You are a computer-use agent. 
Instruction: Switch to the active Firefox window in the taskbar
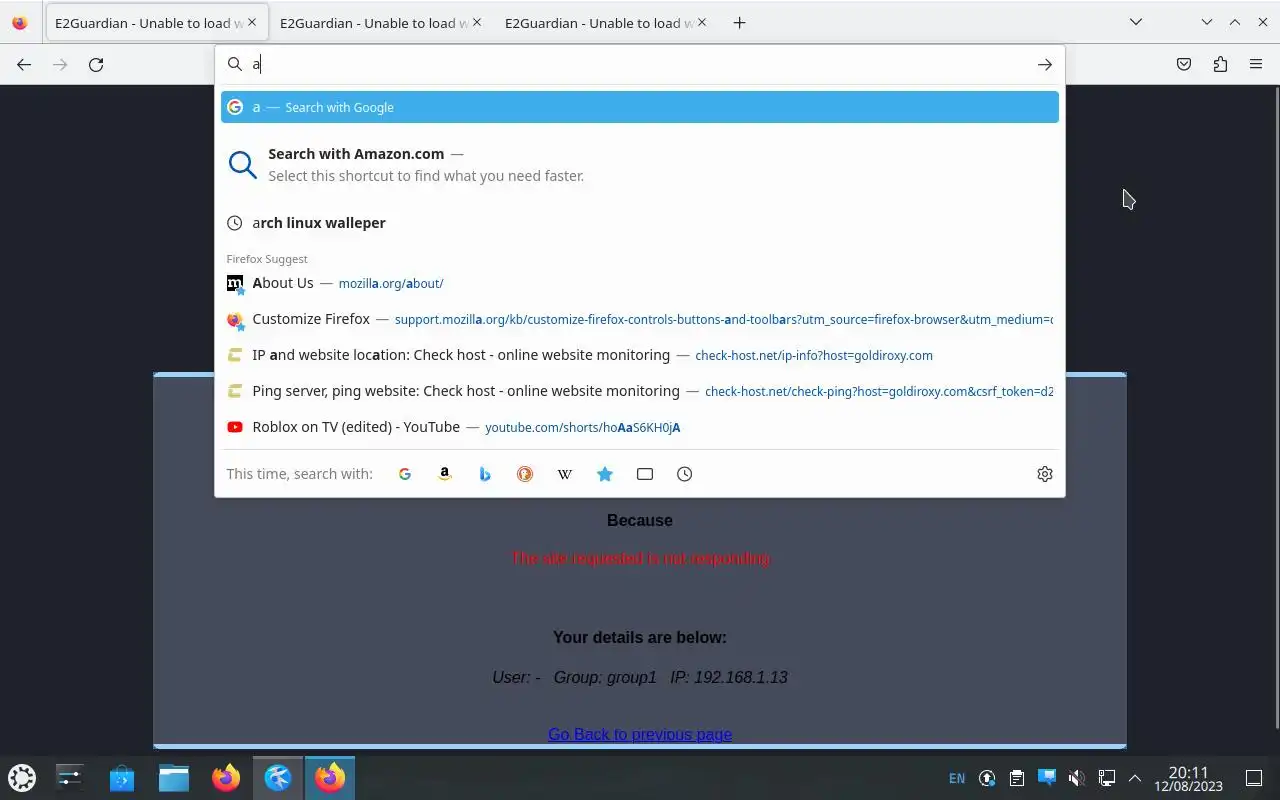330,777
